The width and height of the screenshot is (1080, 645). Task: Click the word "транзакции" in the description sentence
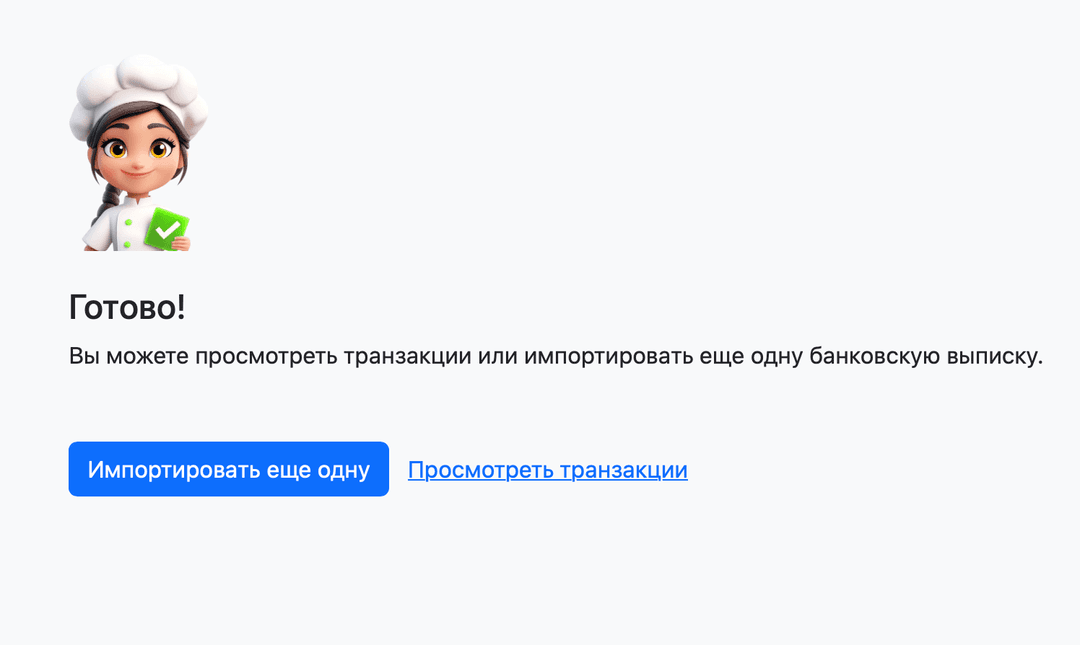tap(408, 357)
